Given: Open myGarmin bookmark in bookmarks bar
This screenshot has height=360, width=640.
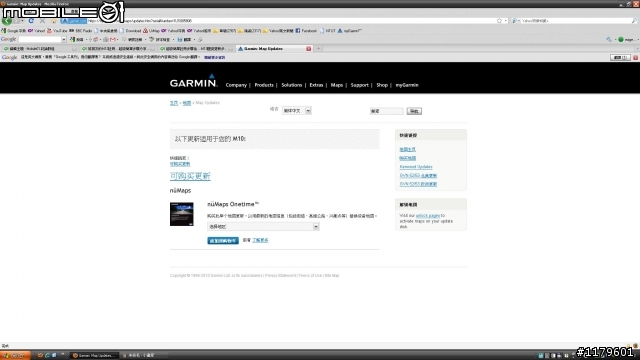Looking at the screenshot, I should click(349, 31).
